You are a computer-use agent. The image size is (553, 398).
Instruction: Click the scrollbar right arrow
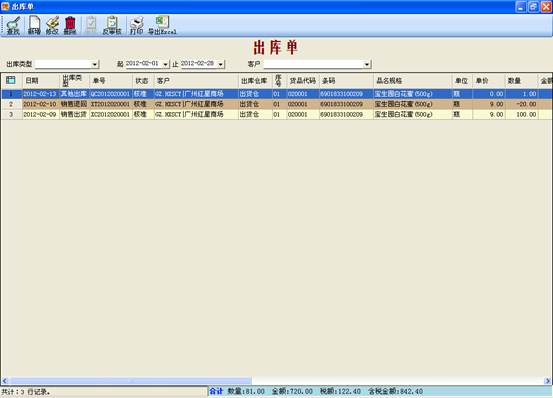[x=548, y=381]
